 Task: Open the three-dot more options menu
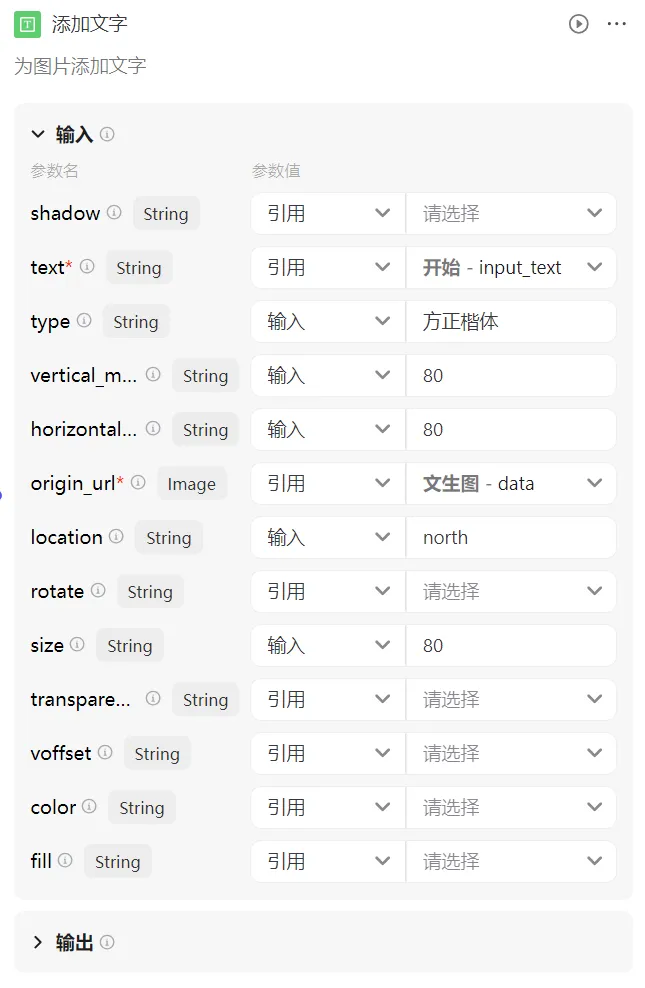point(616,24)
